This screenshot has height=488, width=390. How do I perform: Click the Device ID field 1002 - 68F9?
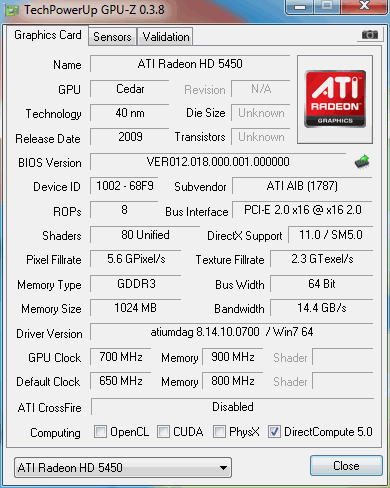coord(124,186)
